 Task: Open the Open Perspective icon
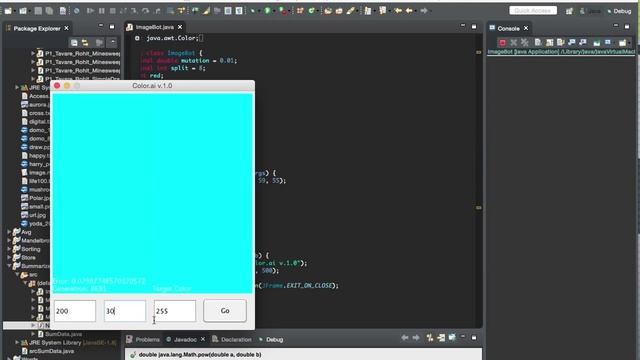point(569,11)
